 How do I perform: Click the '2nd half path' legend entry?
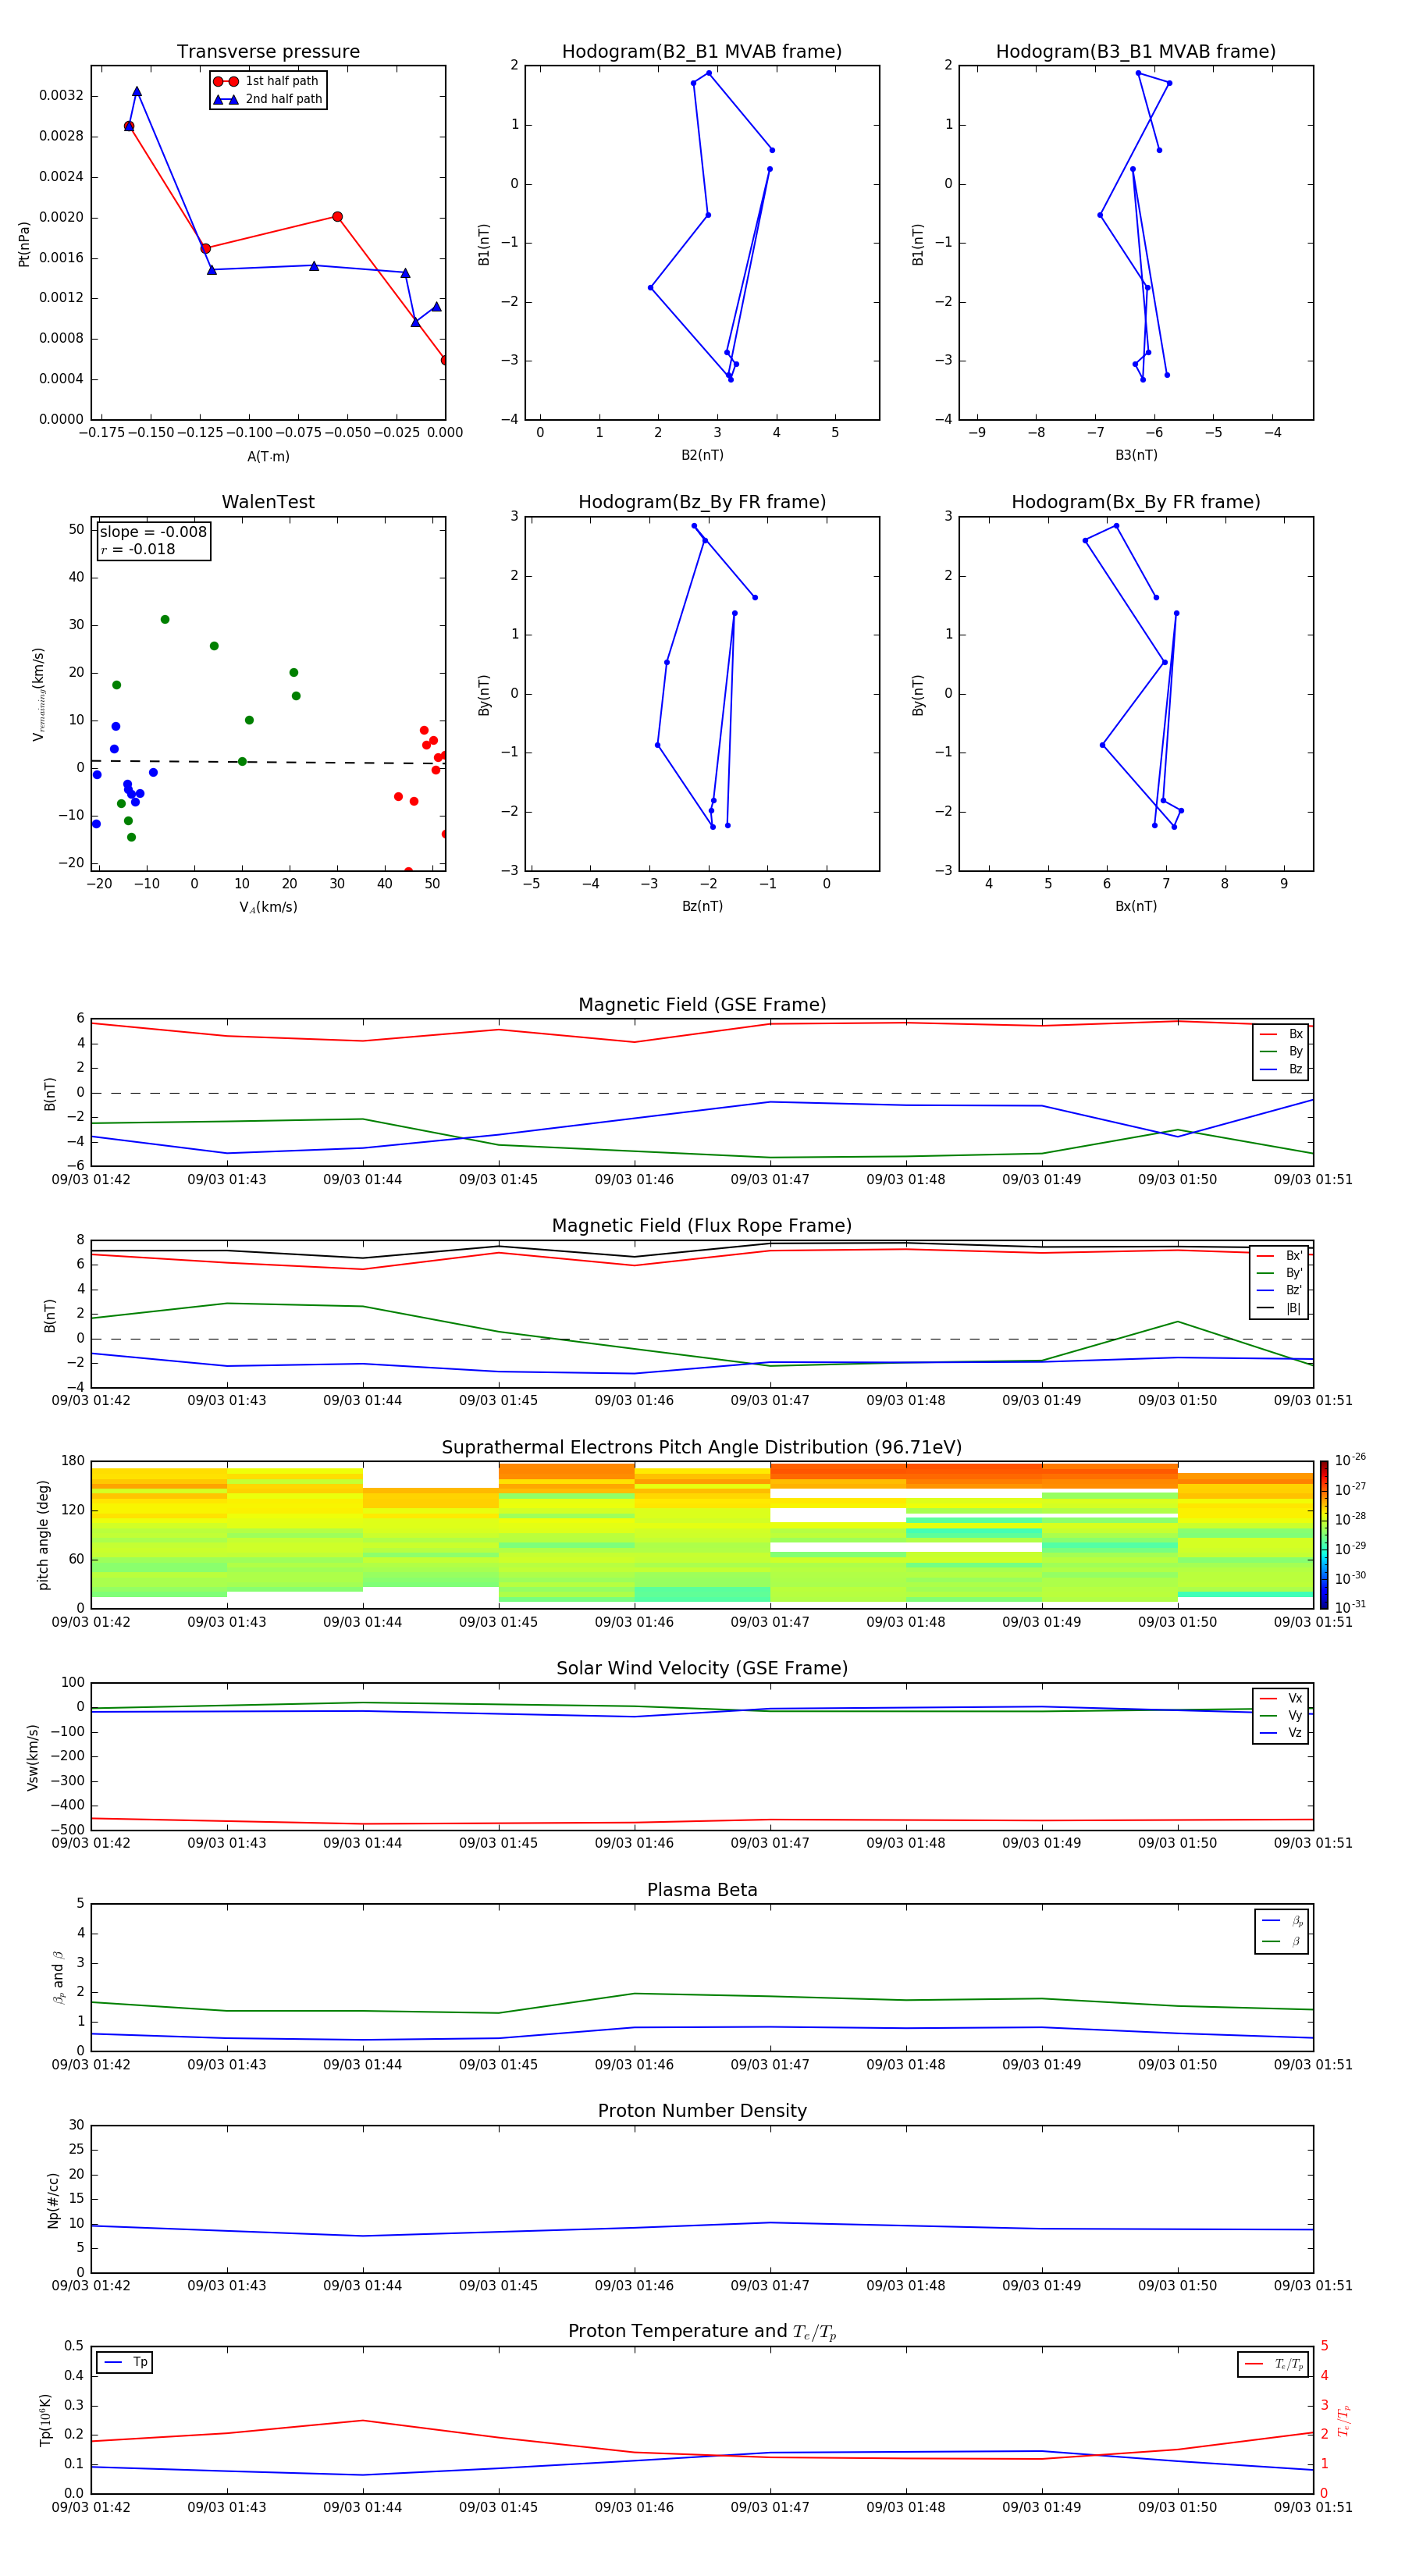click(268, 99)
